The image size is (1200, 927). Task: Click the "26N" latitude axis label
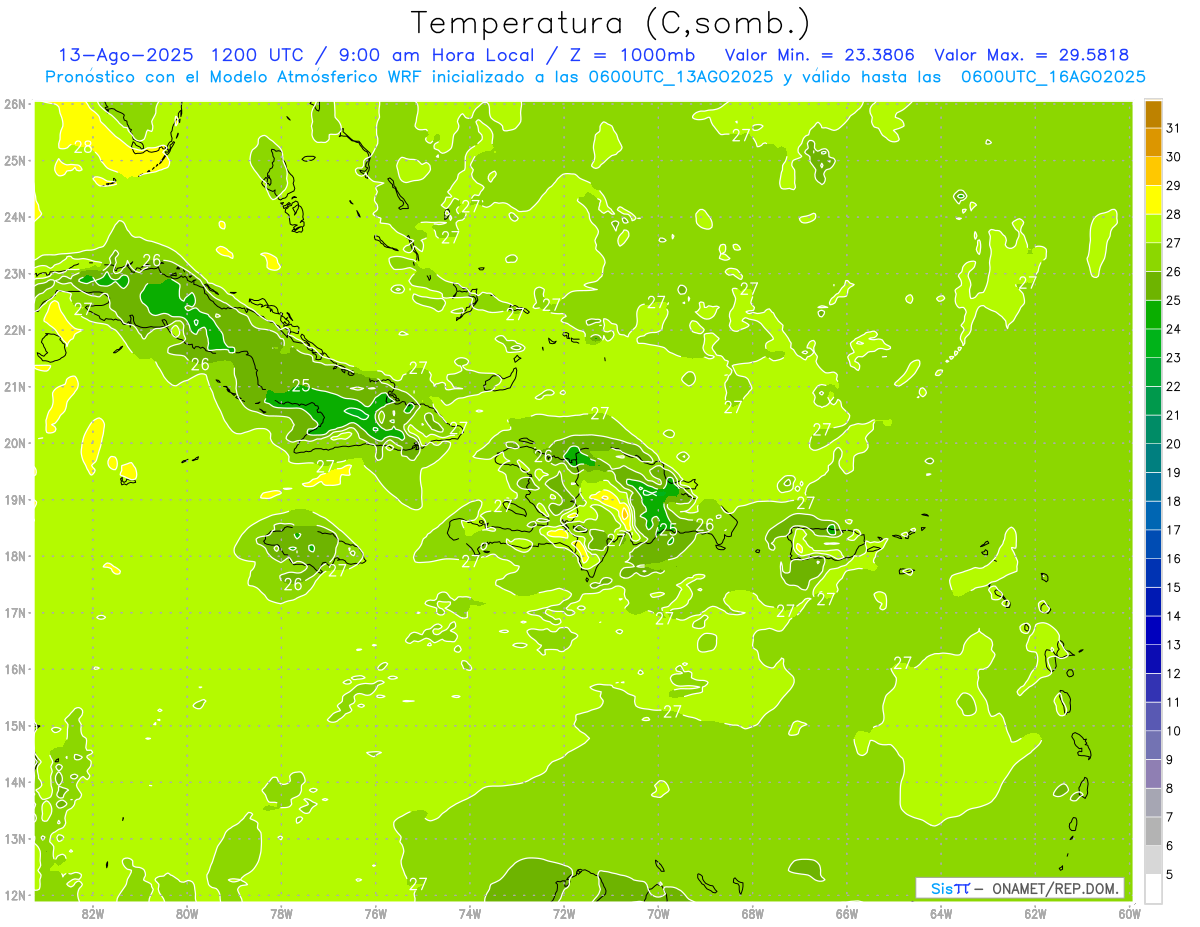point(15,104)
